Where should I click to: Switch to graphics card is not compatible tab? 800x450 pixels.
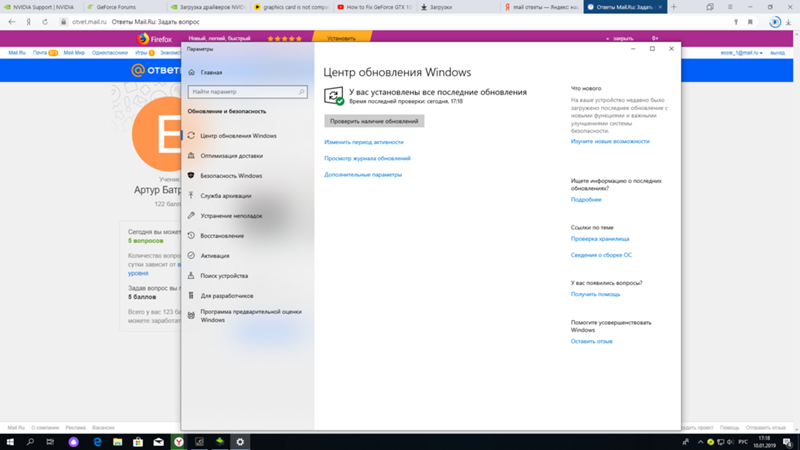(x=291, y=7)
